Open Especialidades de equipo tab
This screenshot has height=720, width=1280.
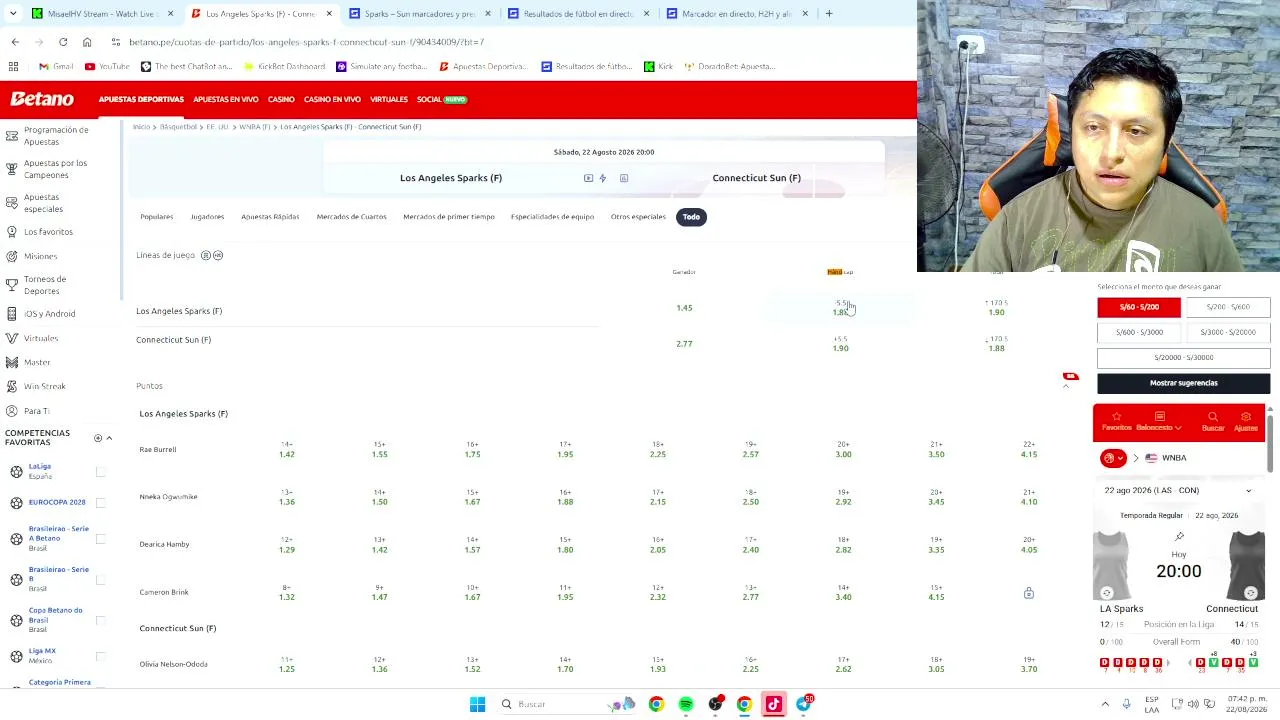pyautogui.click(x=552, y=217)
